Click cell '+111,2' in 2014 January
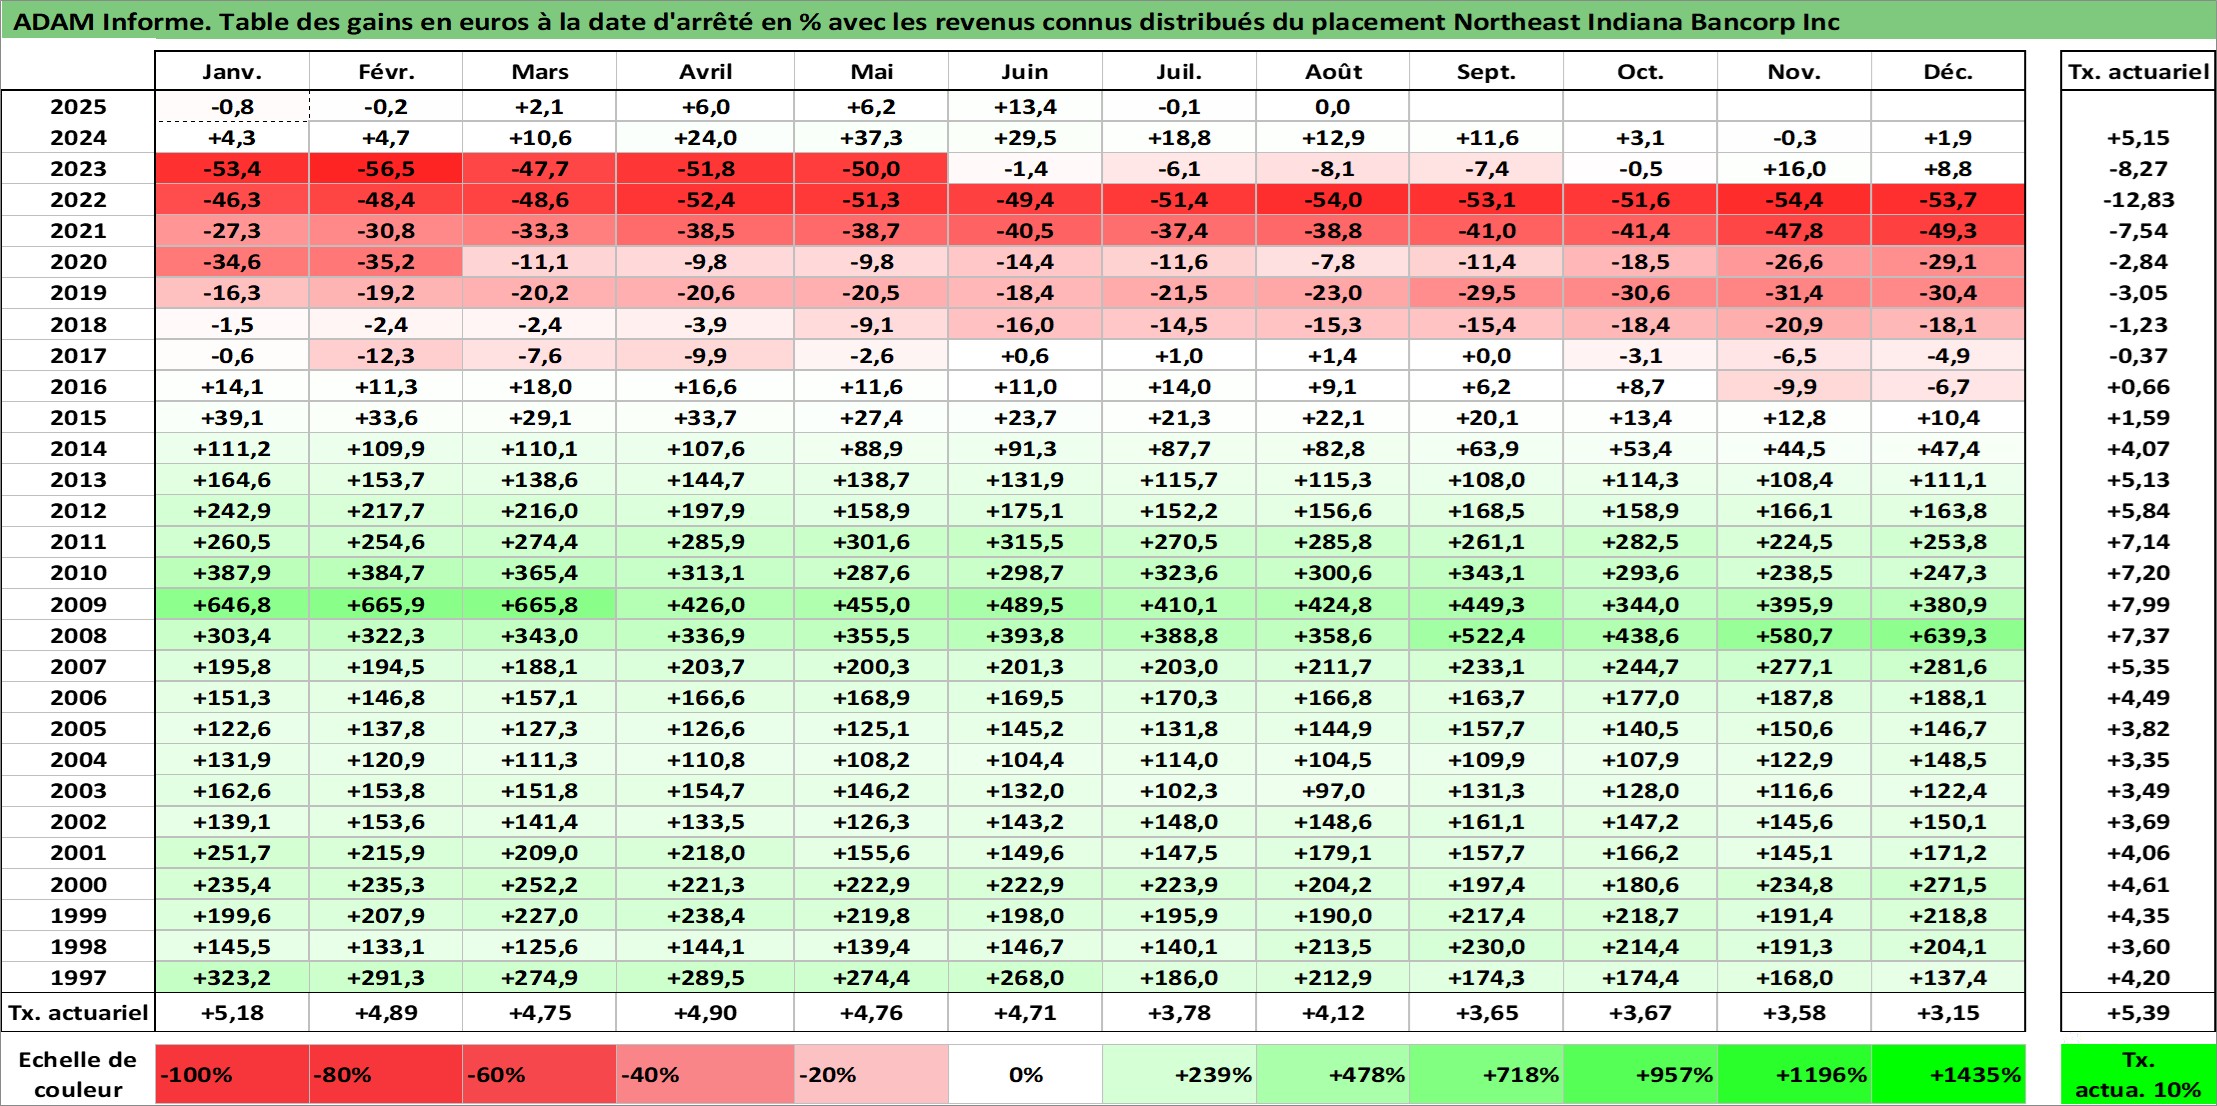This screenshot has width=2217, height=1106. (232, 448)
